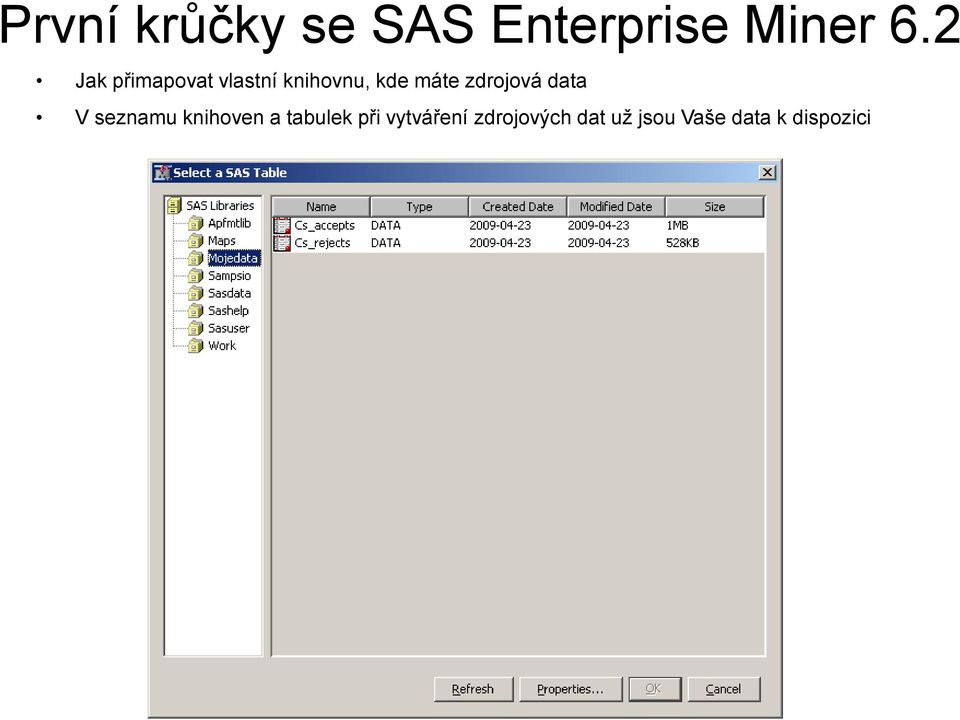
Task: Click the Sasdata library folder icon
Action: coord(195,293)
